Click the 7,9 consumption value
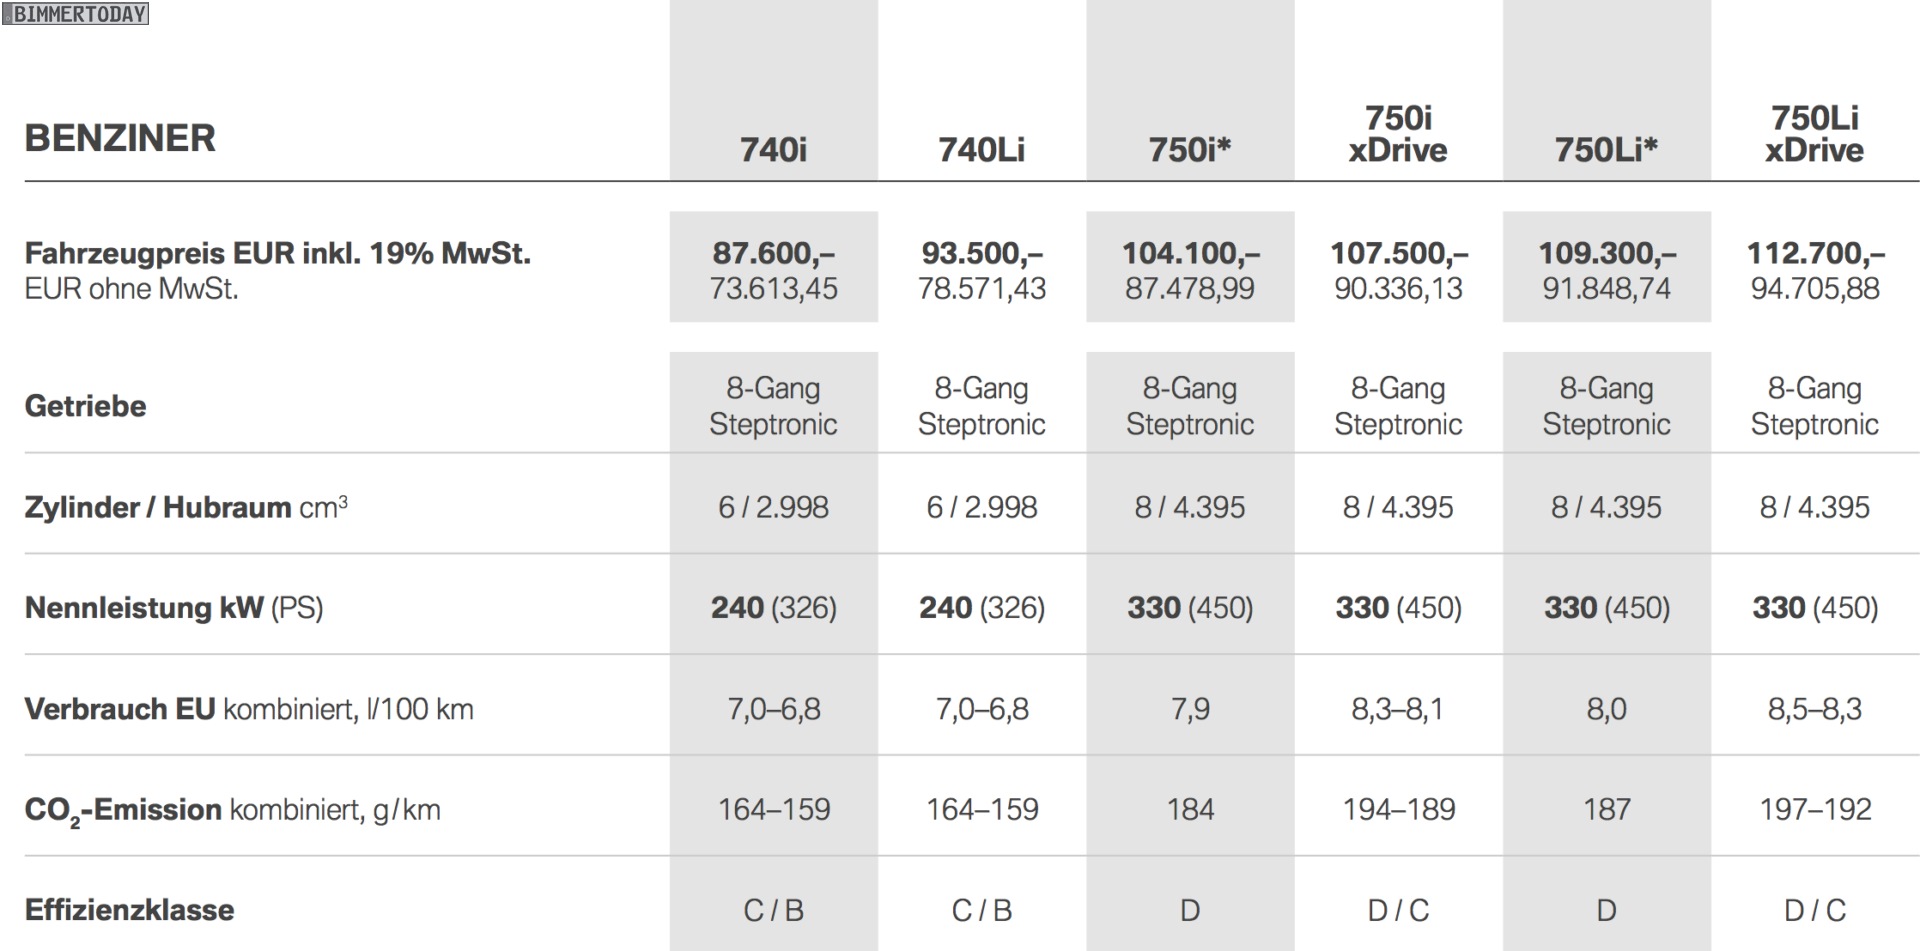Screen dimensions: 1920x951 pyautogui.click(x=1190, y=709)
